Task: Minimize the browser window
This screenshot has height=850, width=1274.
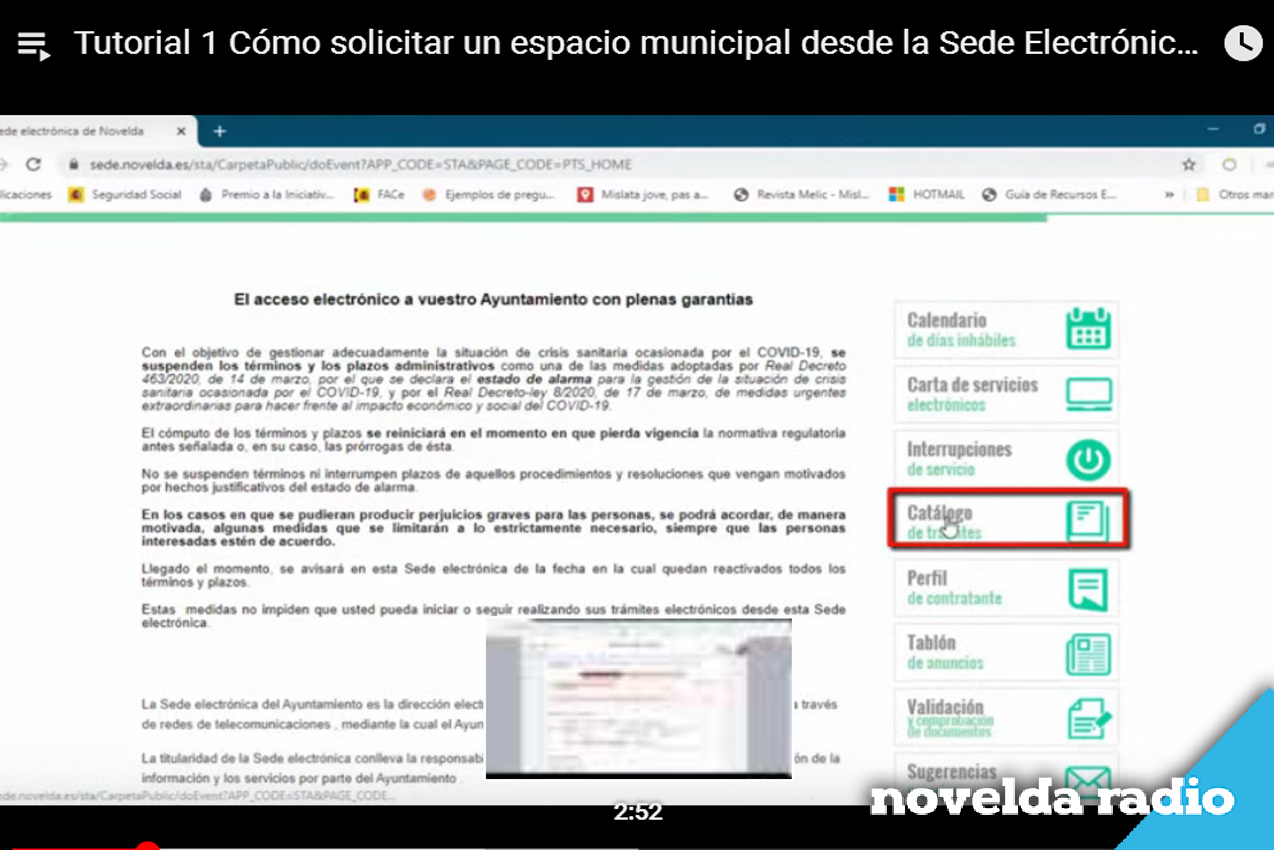Action: click(1213, 130)
